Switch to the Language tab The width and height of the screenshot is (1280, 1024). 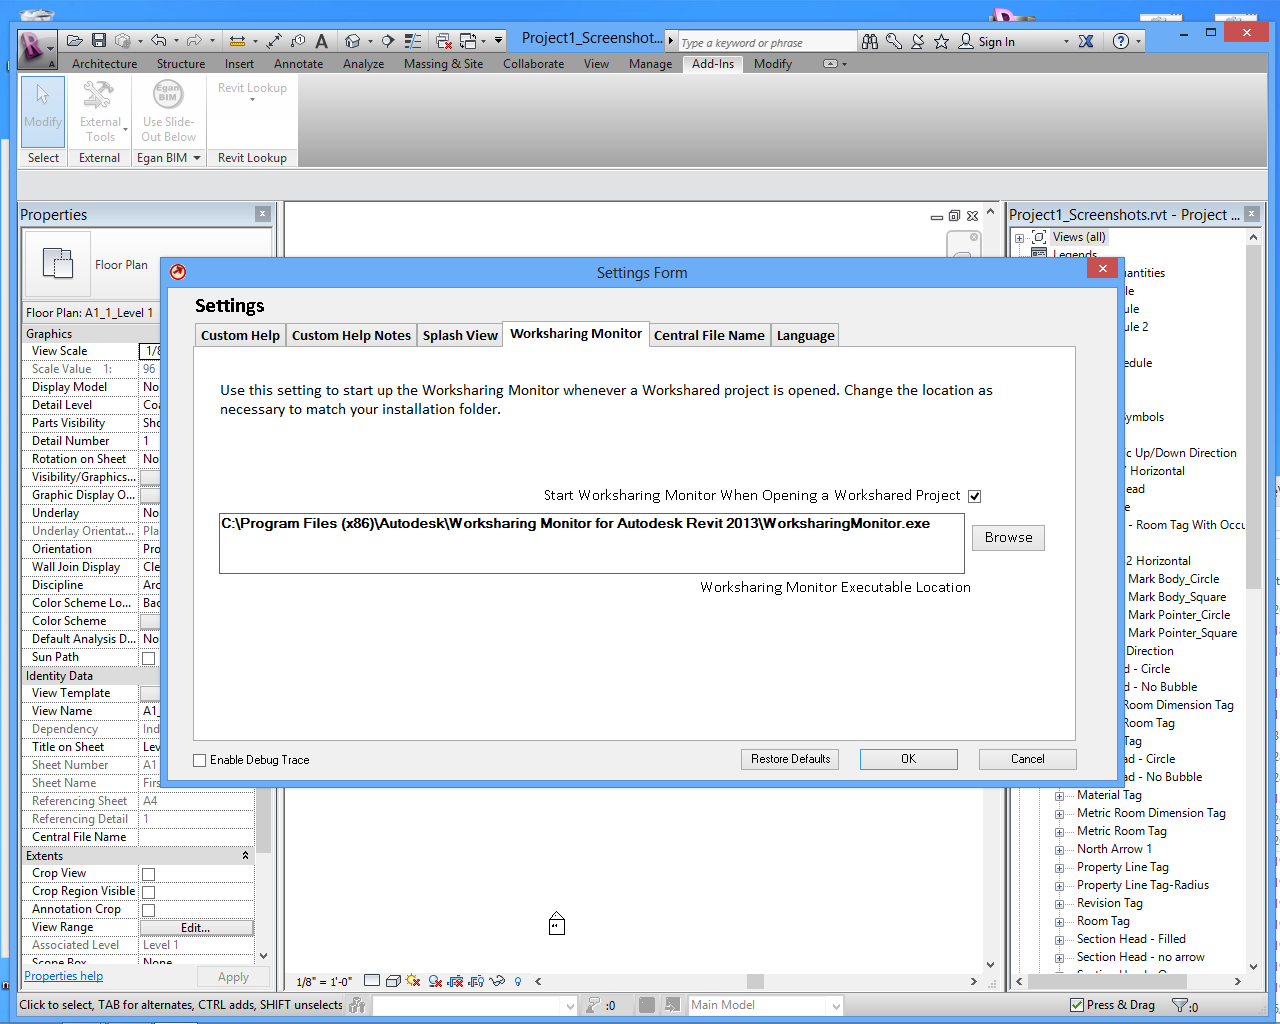805,335
